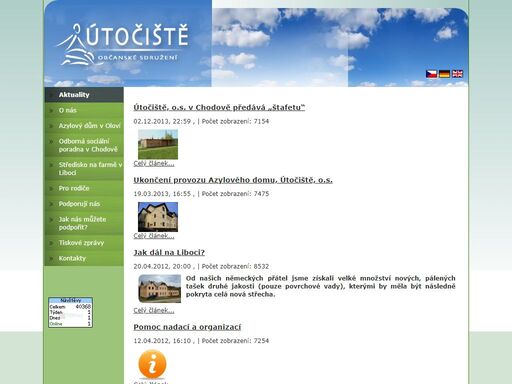Open the Aktuality menu item
The width and height of the screenshot is (512, 384).
84,95
